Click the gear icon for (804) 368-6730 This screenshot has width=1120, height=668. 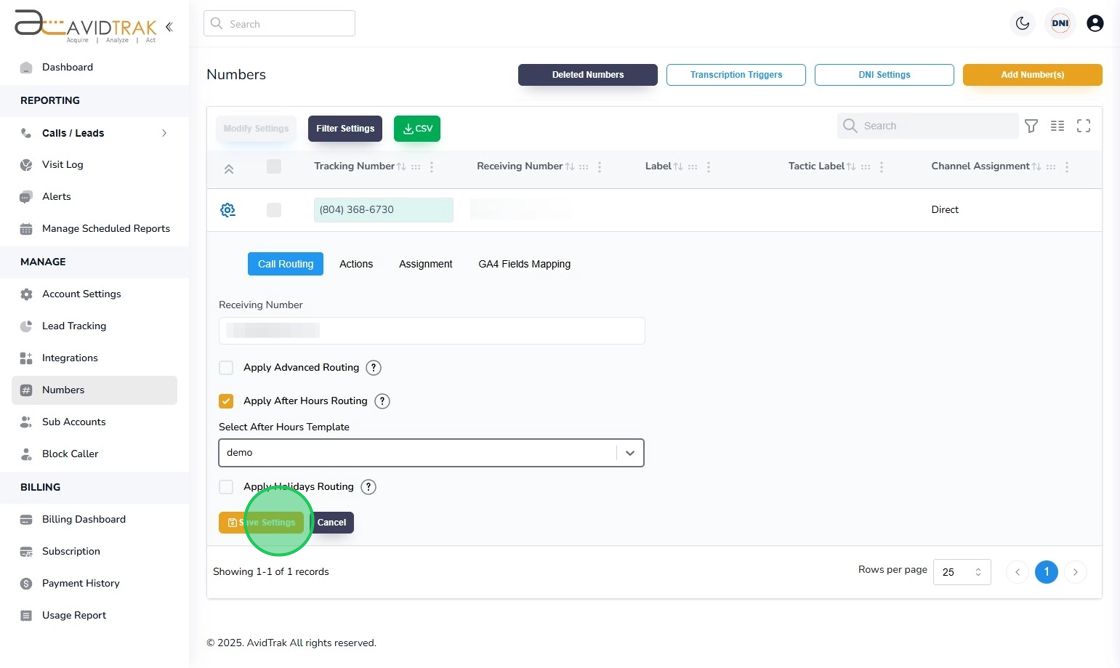pyautogui.click(x=228, y=210)
